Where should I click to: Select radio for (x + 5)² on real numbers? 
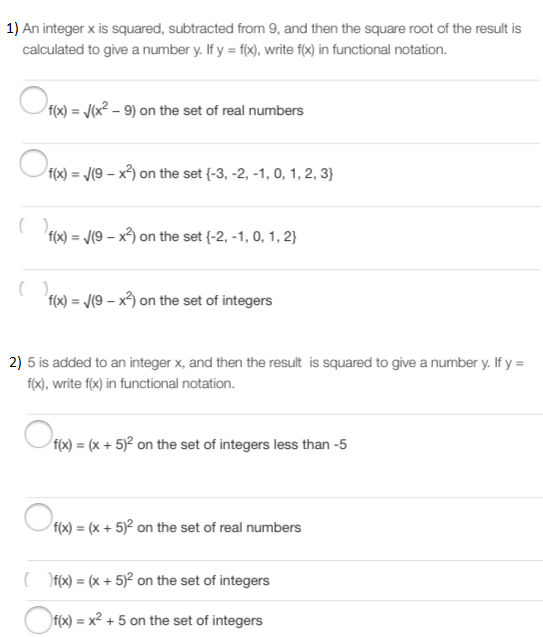[39, 517]
